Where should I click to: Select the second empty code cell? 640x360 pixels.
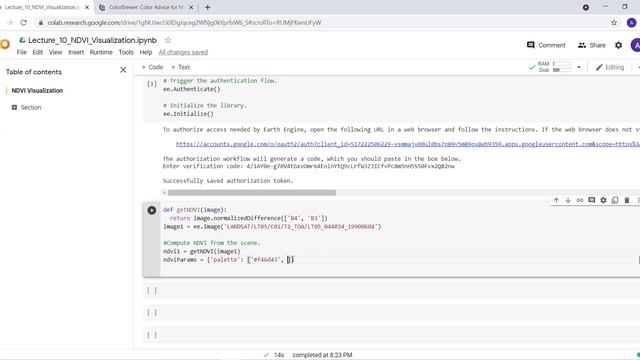pos(391,313)
